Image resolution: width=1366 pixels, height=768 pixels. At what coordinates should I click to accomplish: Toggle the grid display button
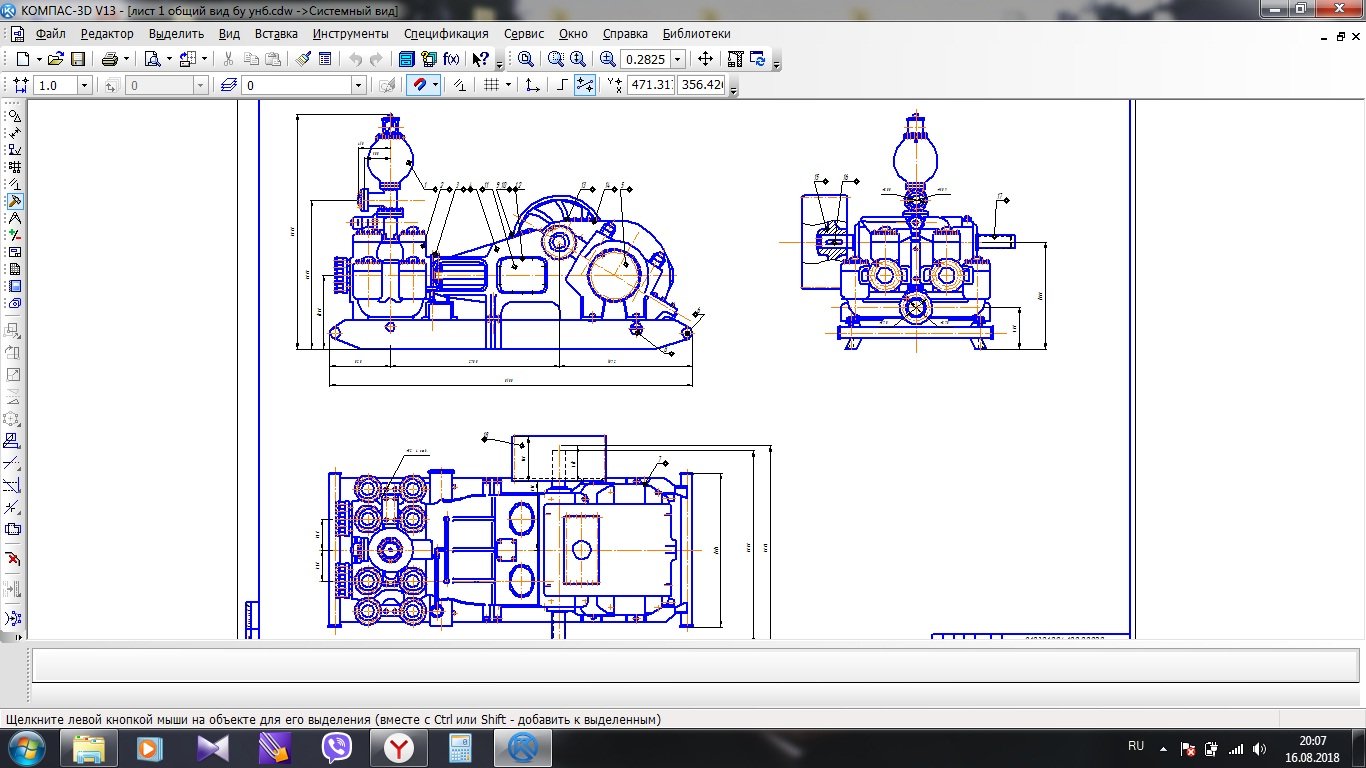pos(491,86)
